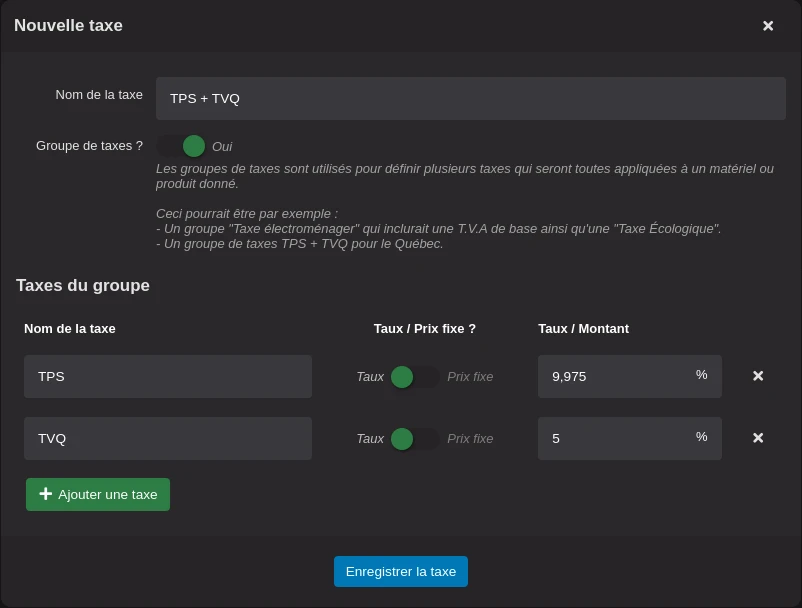Select 'Prix fixe' label in the TPS row
802x608 pixels.
click(x=470, y=377)
